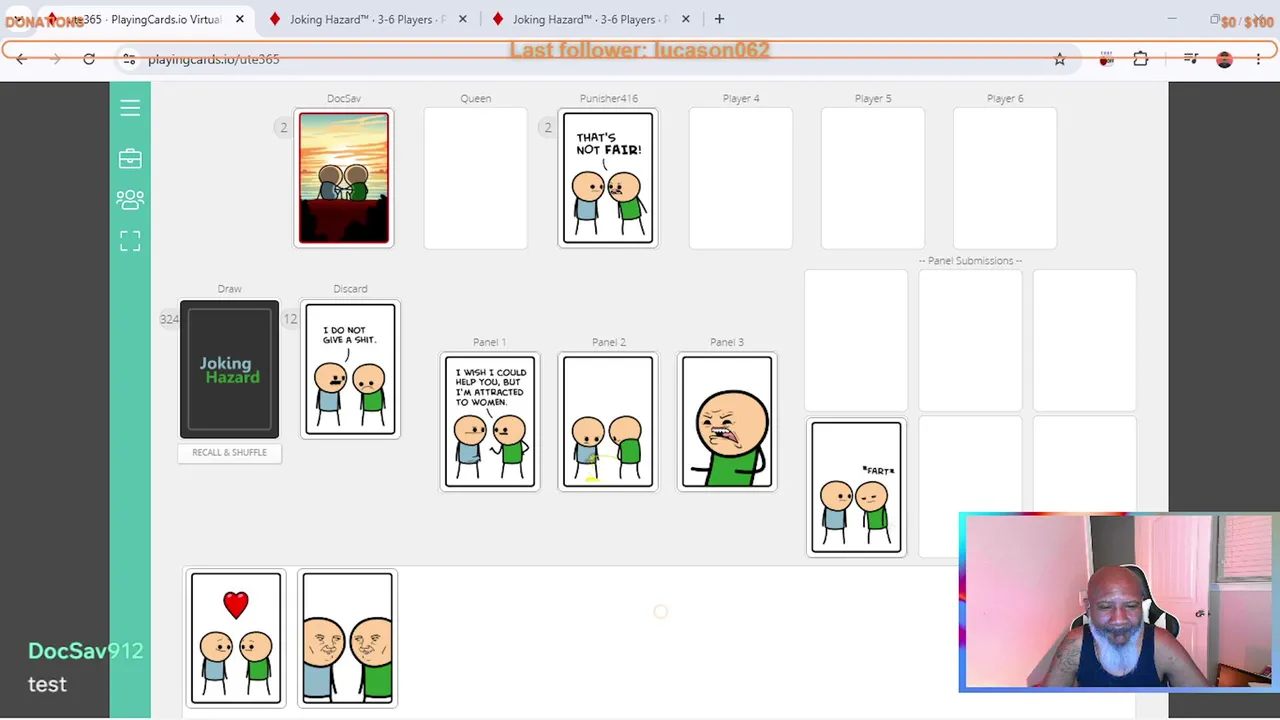Open the briefcase edit-table icon

pos(130,159)
